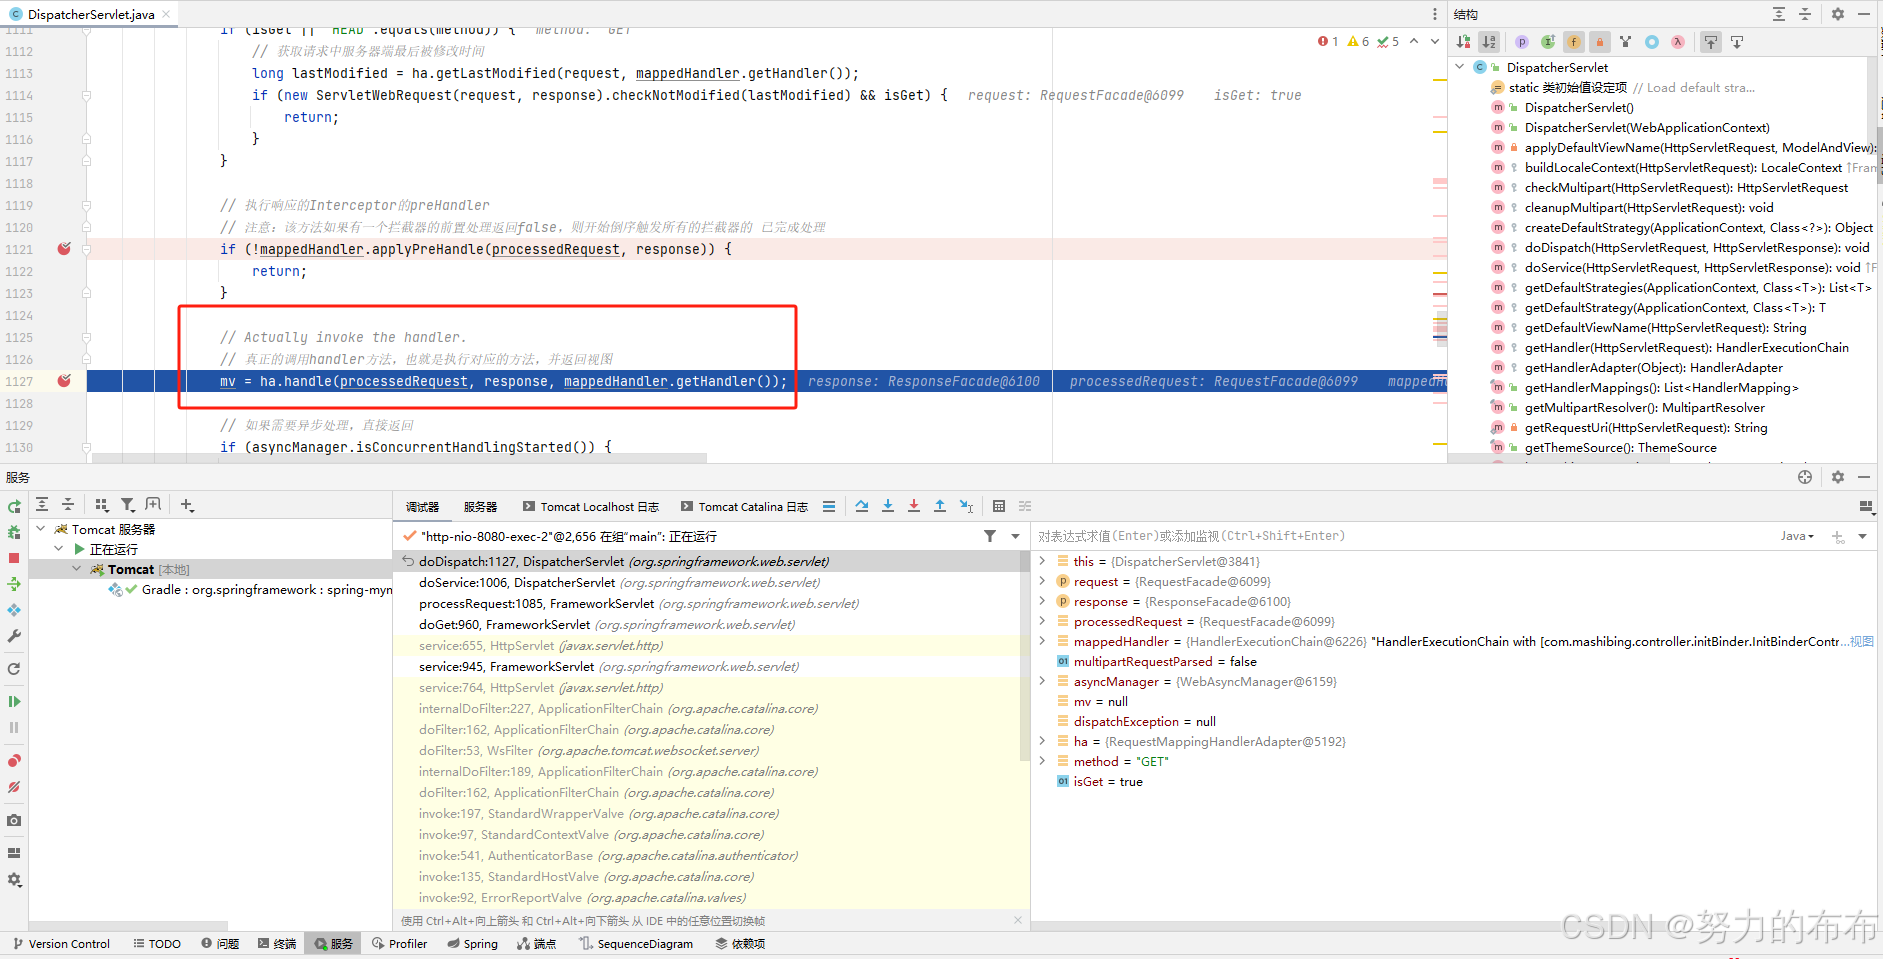
Task: Click Step Into debugger icon
Action: click(888, 506)
